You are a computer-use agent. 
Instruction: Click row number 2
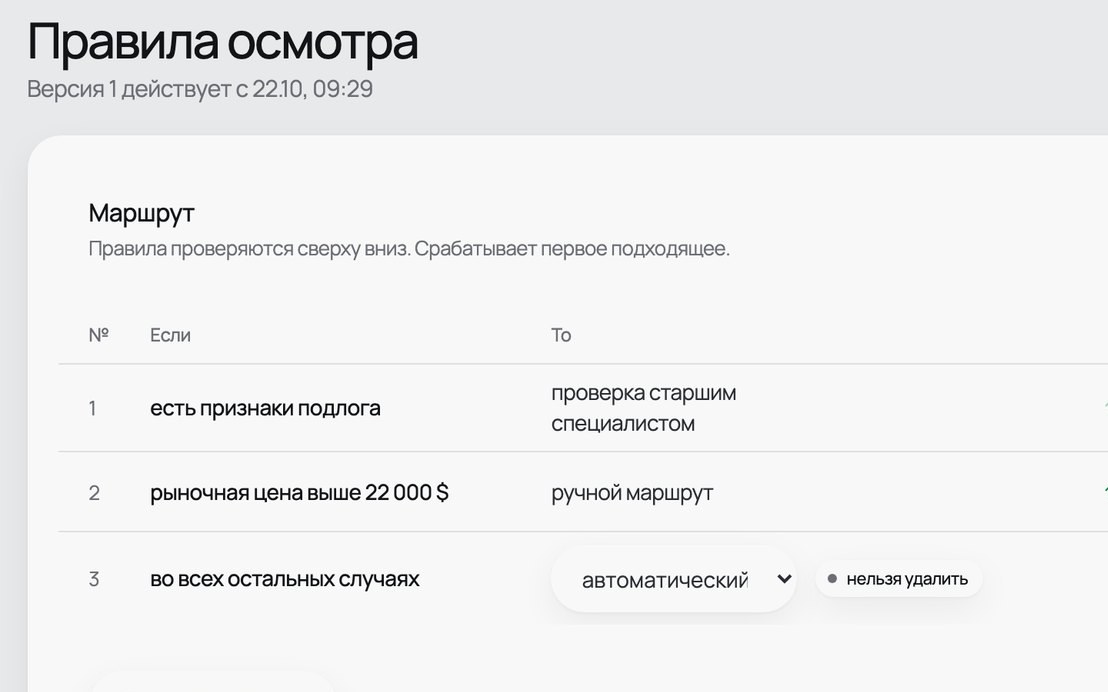coord(94,493)
